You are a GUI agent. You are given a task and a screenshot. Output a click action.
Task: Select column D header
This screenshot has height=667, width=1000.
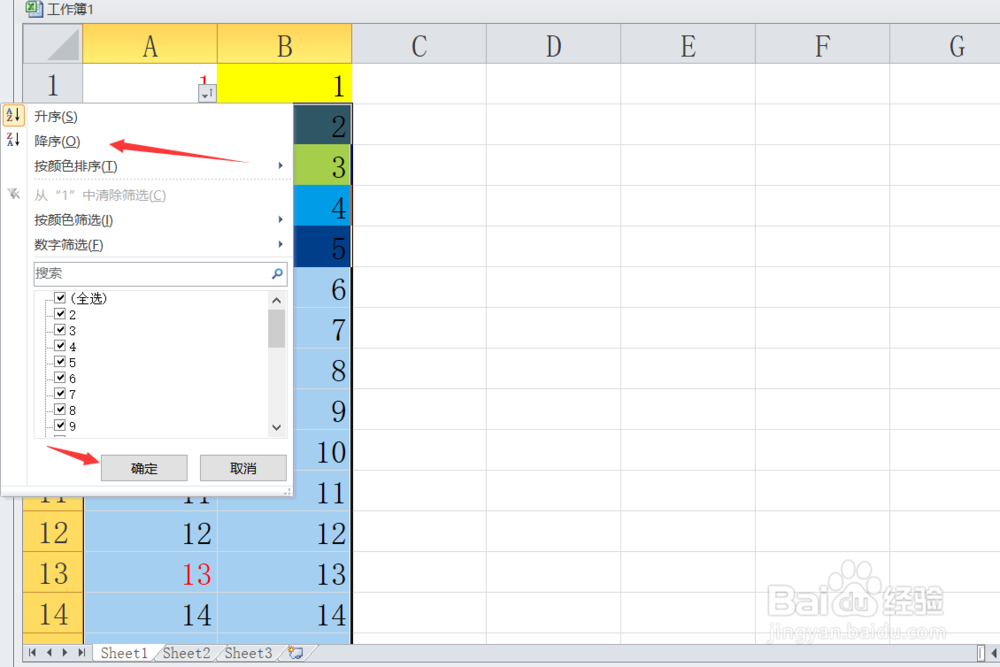(x=554, y=44)
